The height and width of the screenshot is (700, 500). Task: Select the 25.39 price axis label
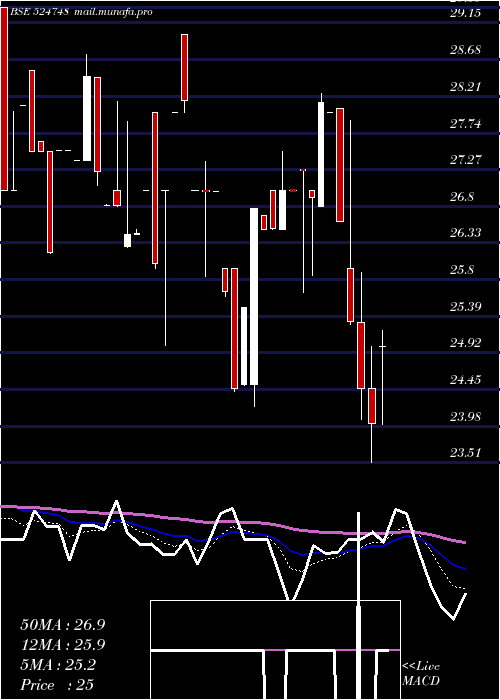[x=465, y=307]
